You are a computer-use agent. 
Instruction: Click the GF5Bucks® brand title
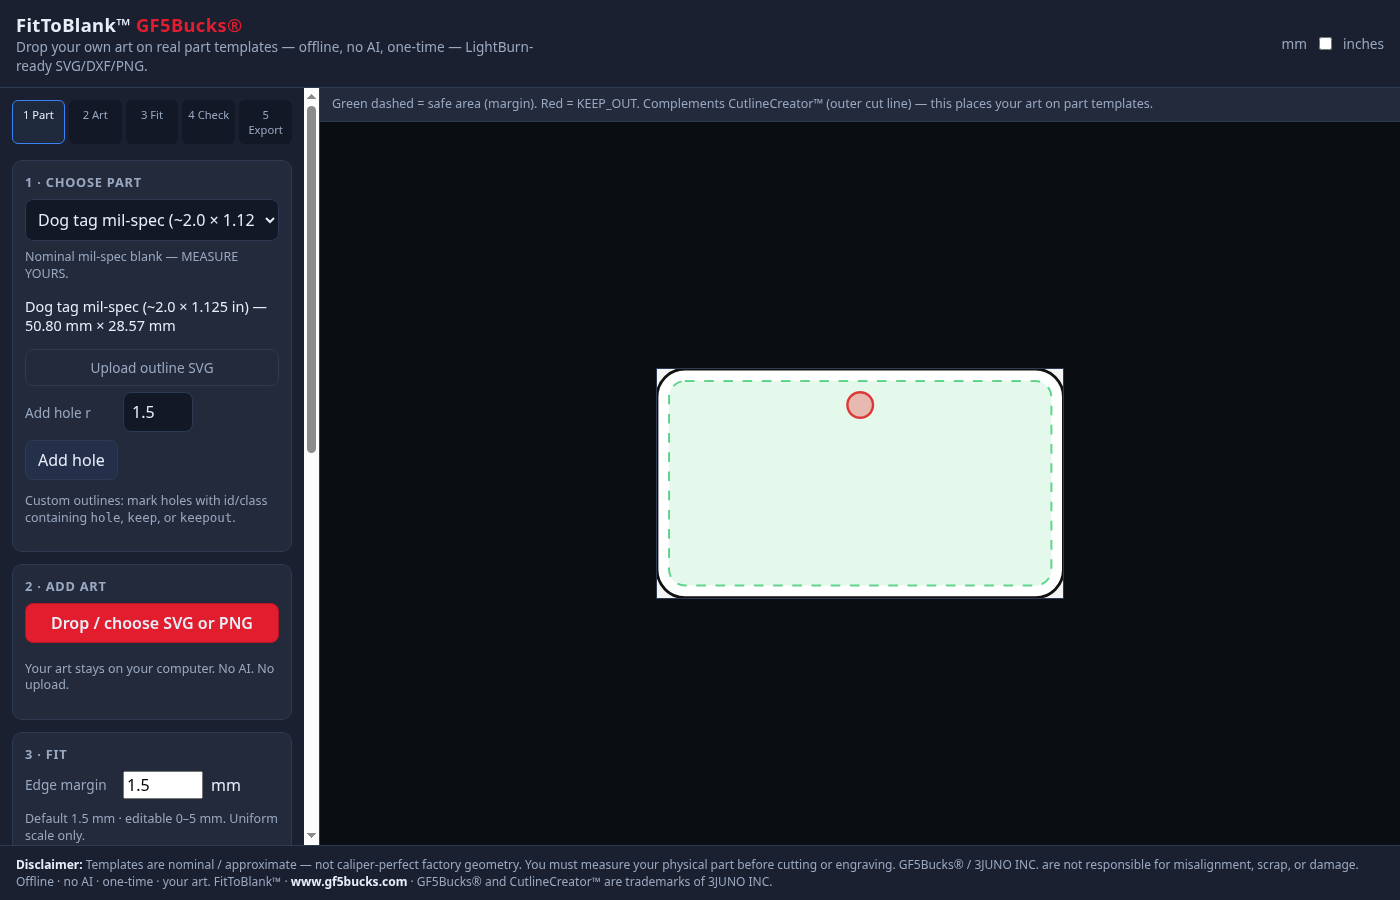[x=189, y=26]
